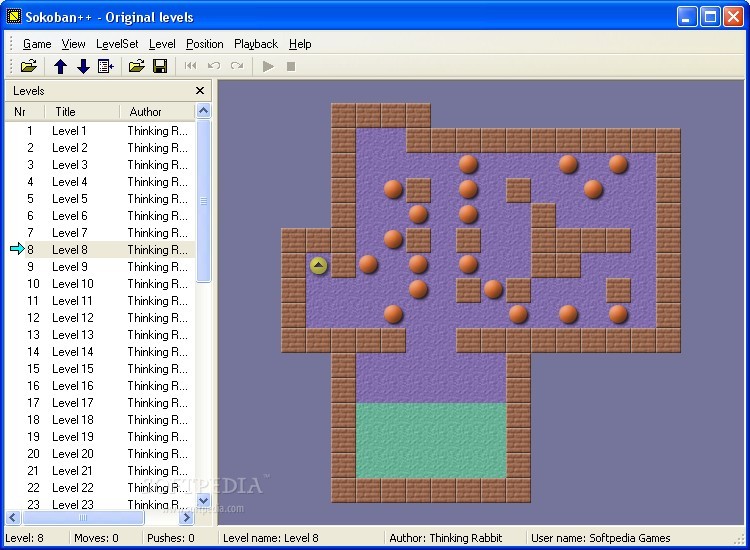The height and width of the screenshot is (550, 750).
Task: Select Level 12 in the list
Action: (100, 318)
